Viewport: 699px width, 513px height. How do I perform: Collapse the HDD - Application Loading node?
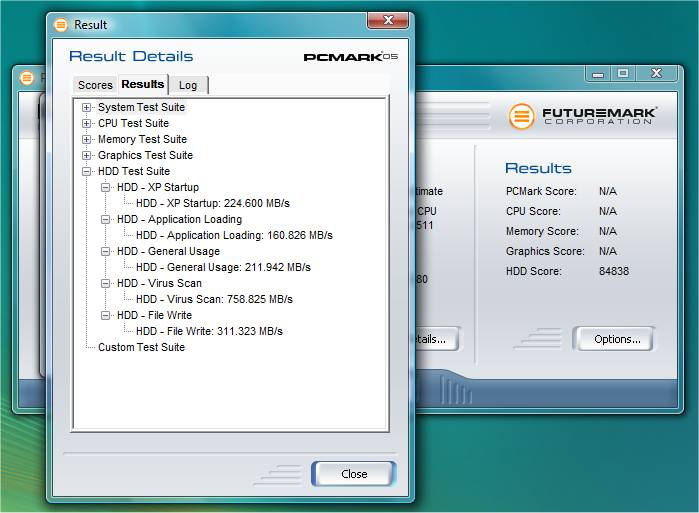[105, 219]
